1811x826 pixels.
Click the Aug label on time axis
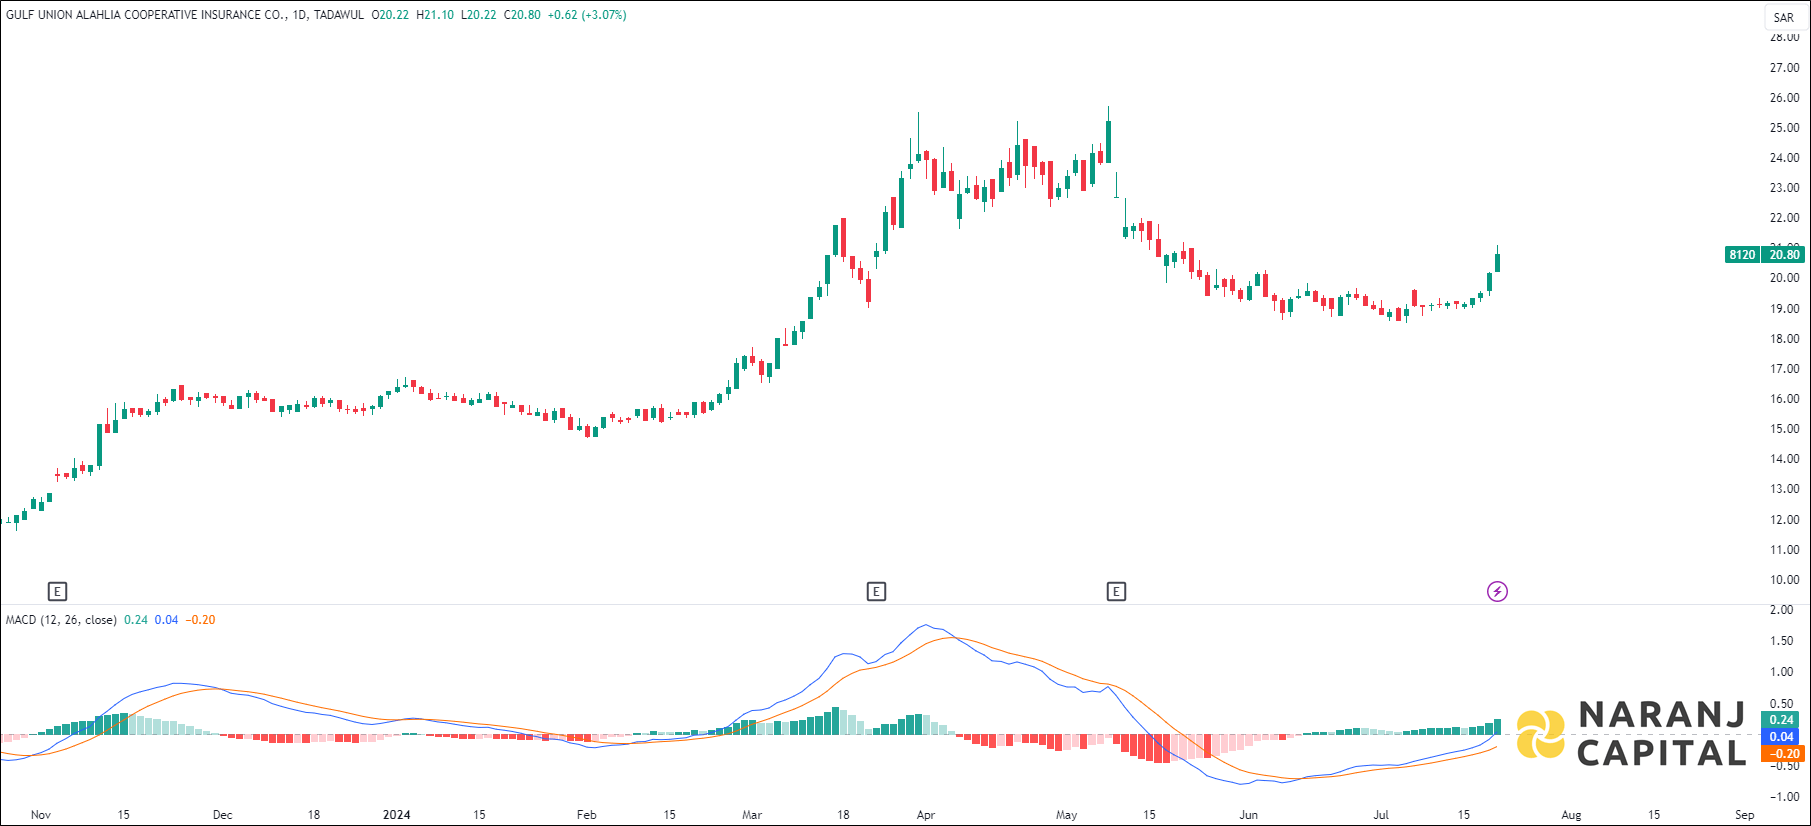tap(1572, 814)
